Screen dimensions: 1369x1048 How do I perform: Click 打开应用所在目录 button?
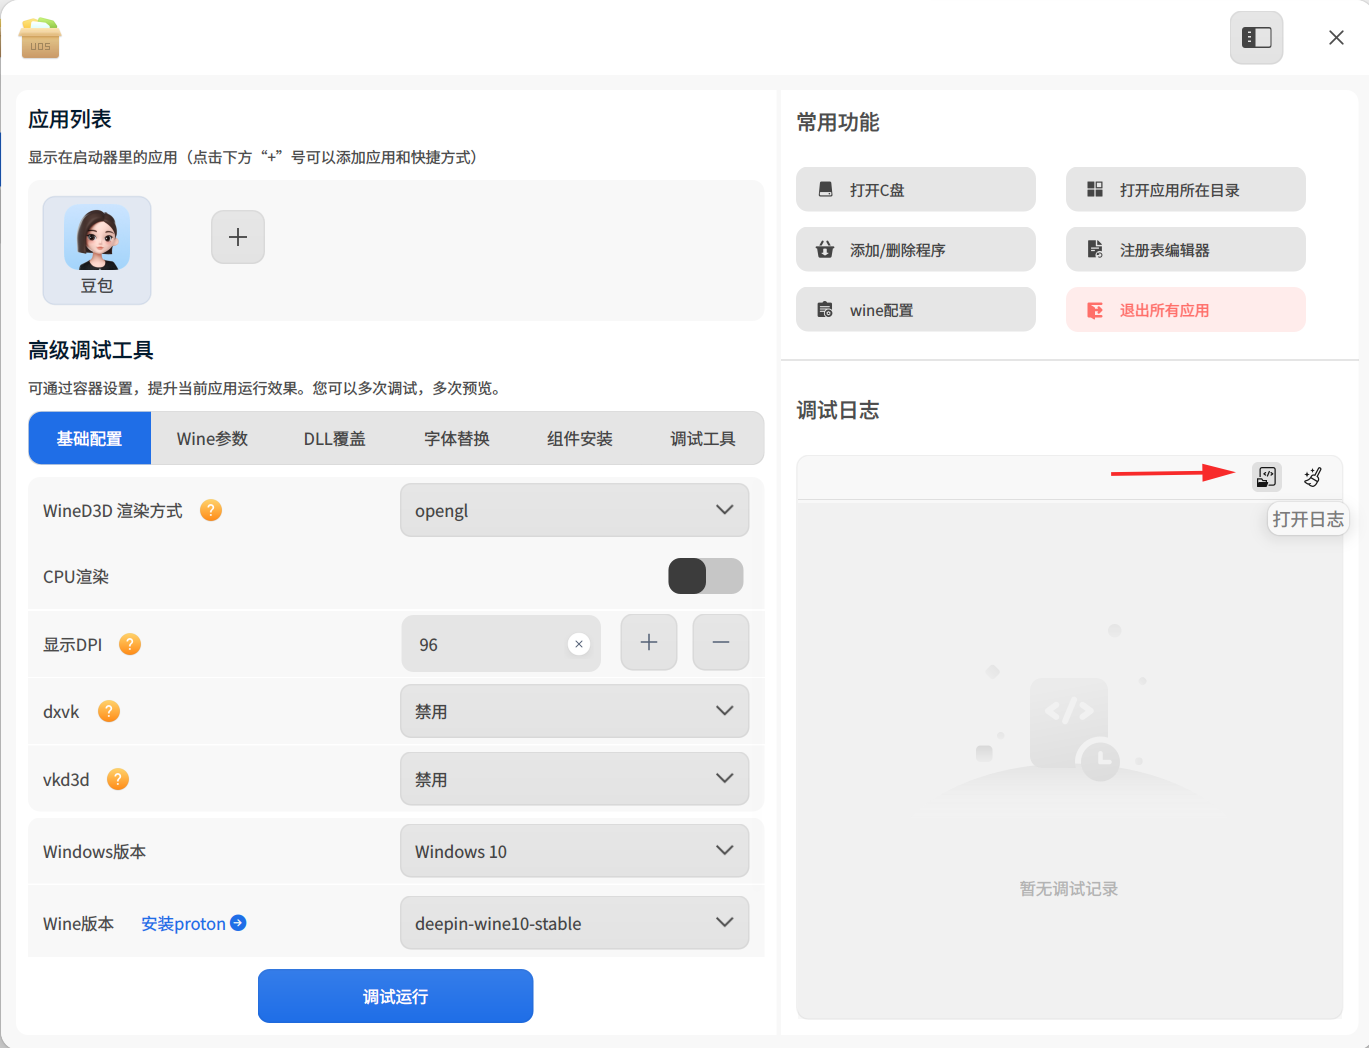(x=1186, y=190)
